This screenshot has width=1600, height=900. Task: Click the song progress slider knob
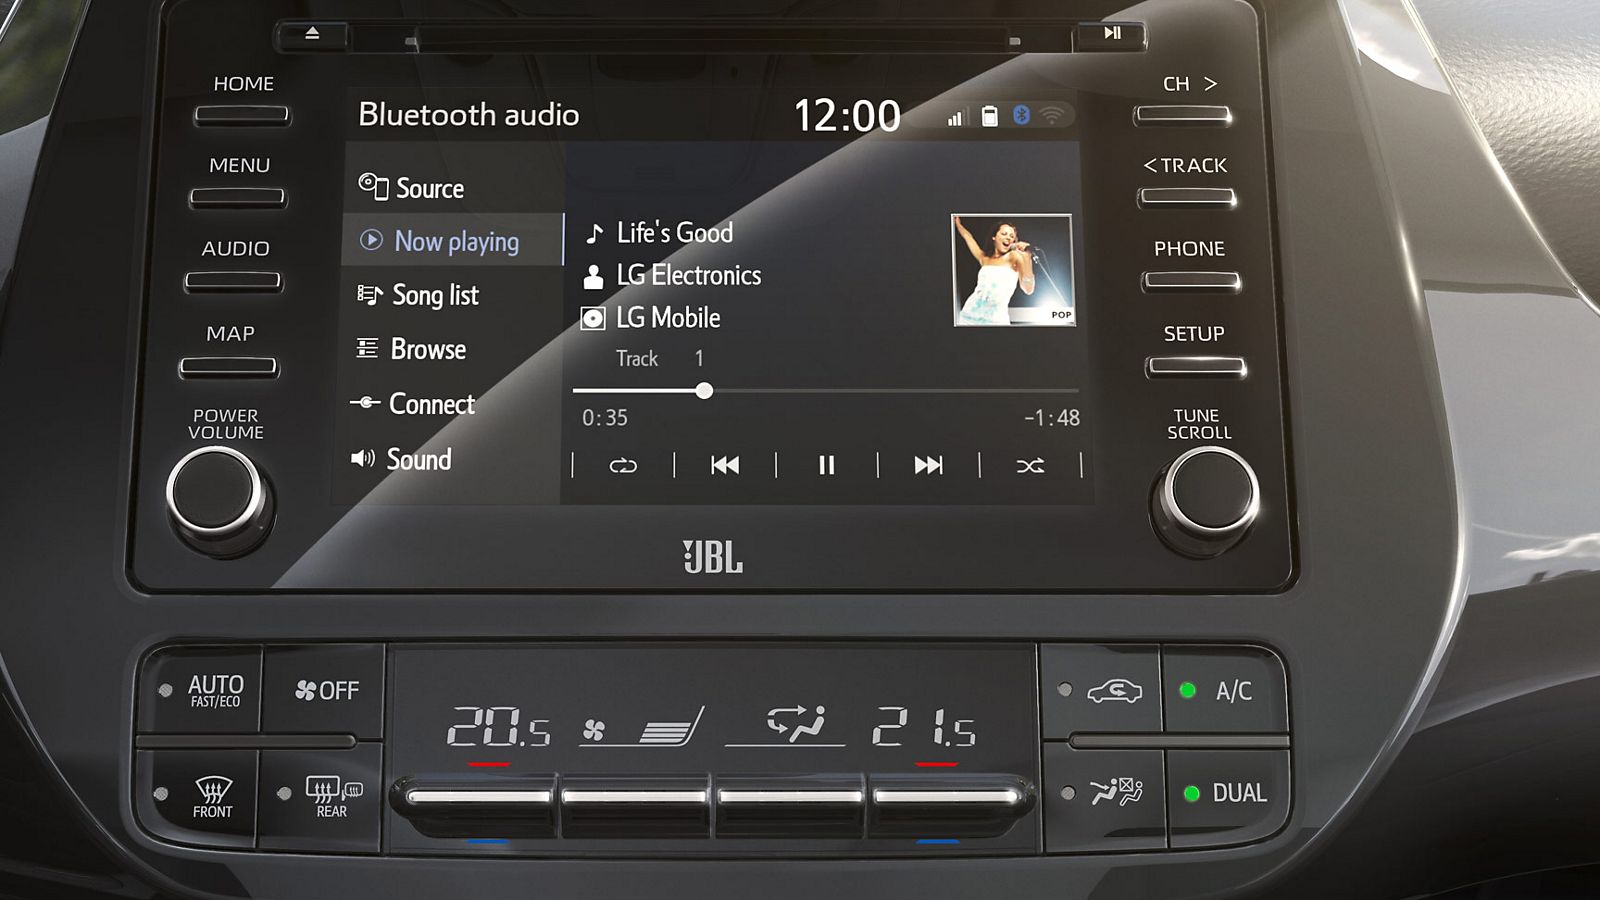pos(704,391)
